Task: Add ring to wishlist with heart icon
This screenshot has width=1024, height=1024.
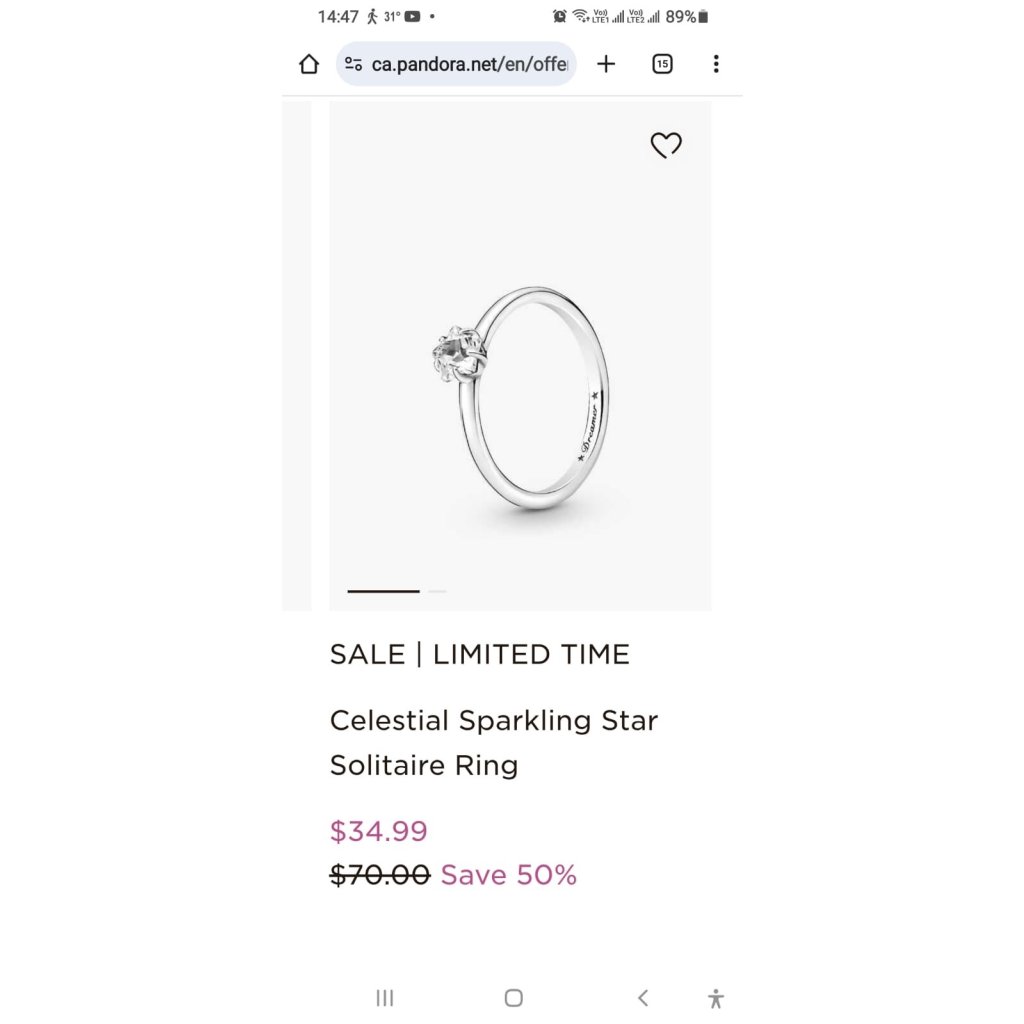Action: pyautogui.click(x=666, y=145)
